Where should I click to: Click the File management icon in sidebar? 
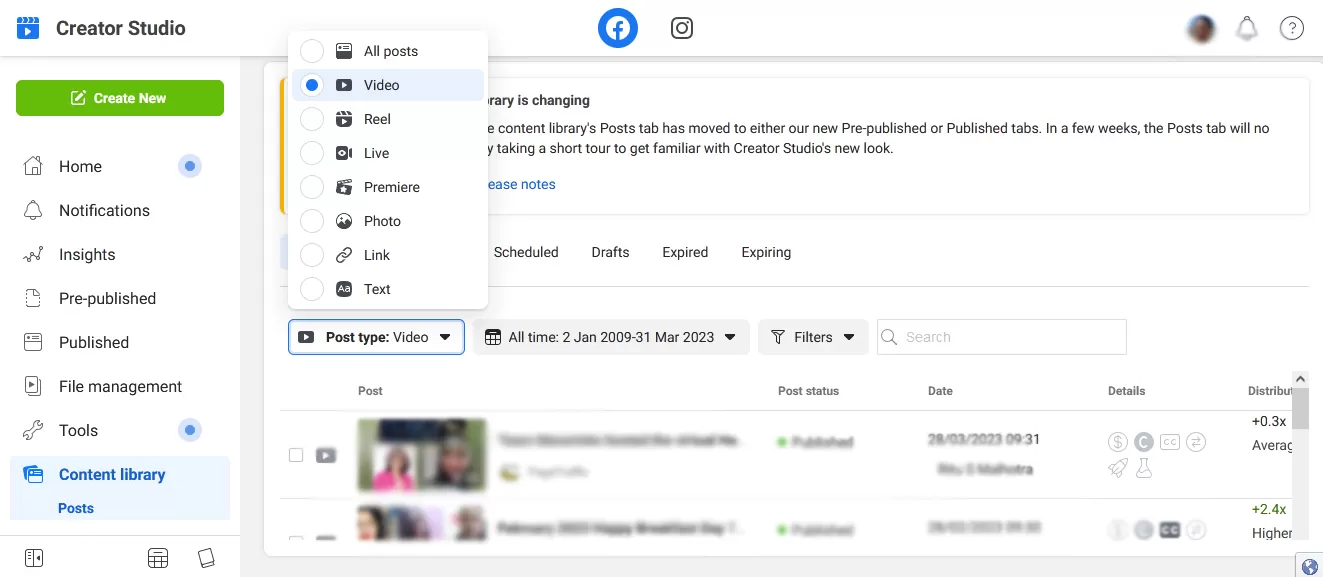click(x=33, y=386)
